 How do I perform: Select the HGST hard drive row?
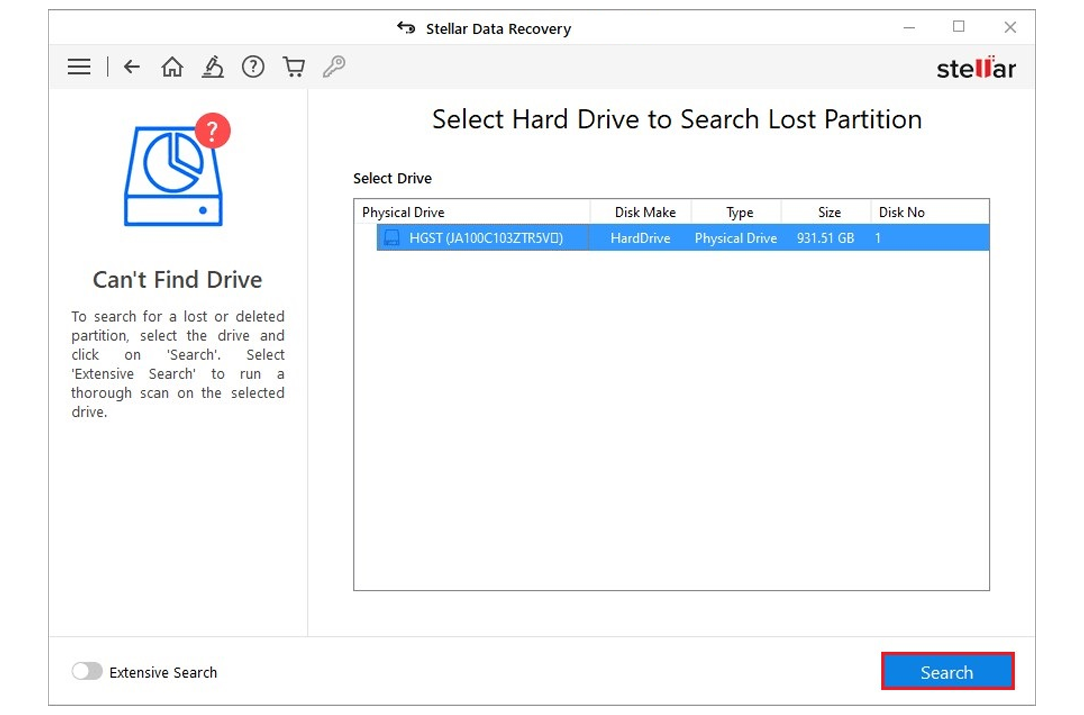coord(600,238)
